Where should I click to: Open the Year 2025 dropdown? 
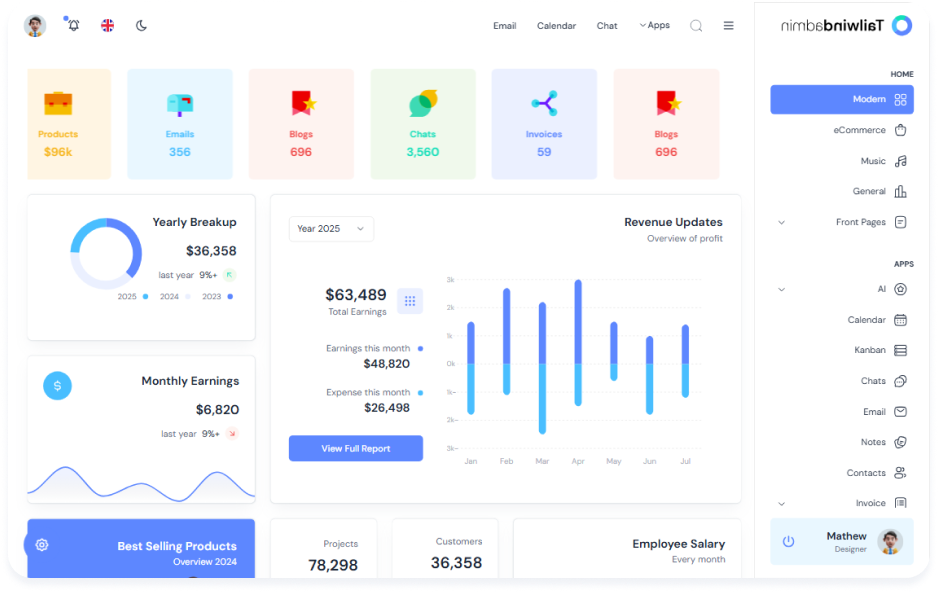coord(331,229)
